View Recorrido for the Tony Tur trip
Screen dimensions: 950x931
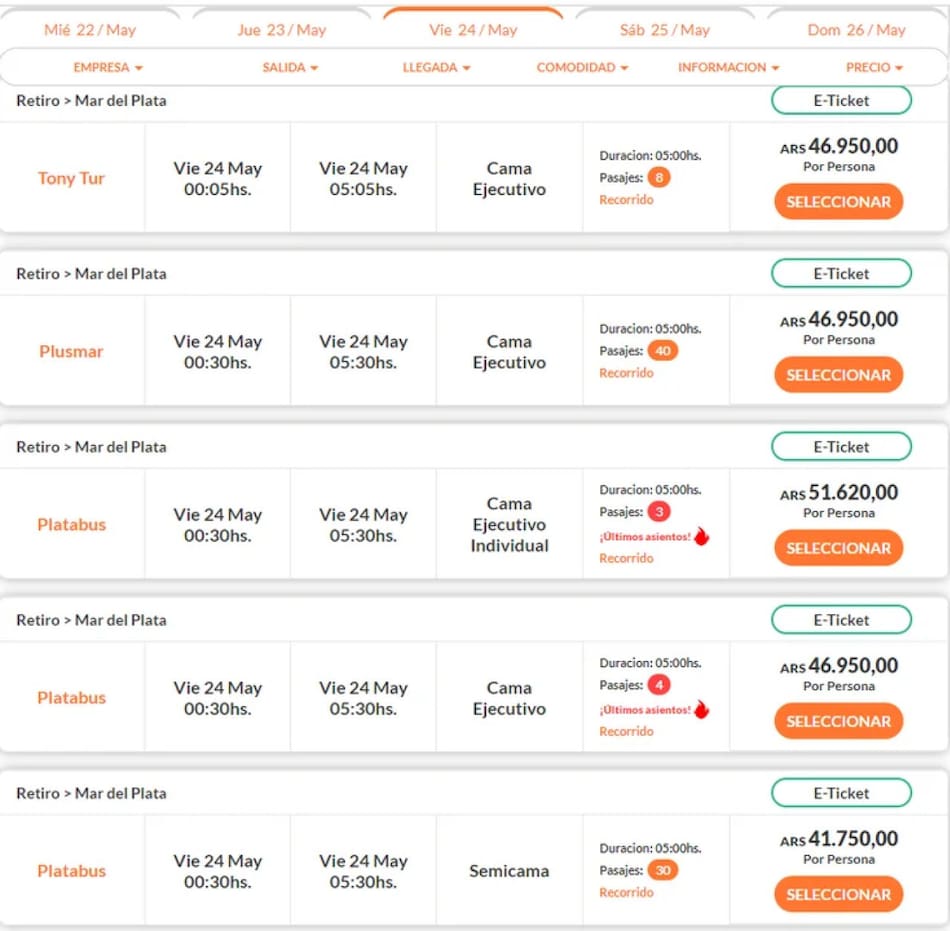626,200
